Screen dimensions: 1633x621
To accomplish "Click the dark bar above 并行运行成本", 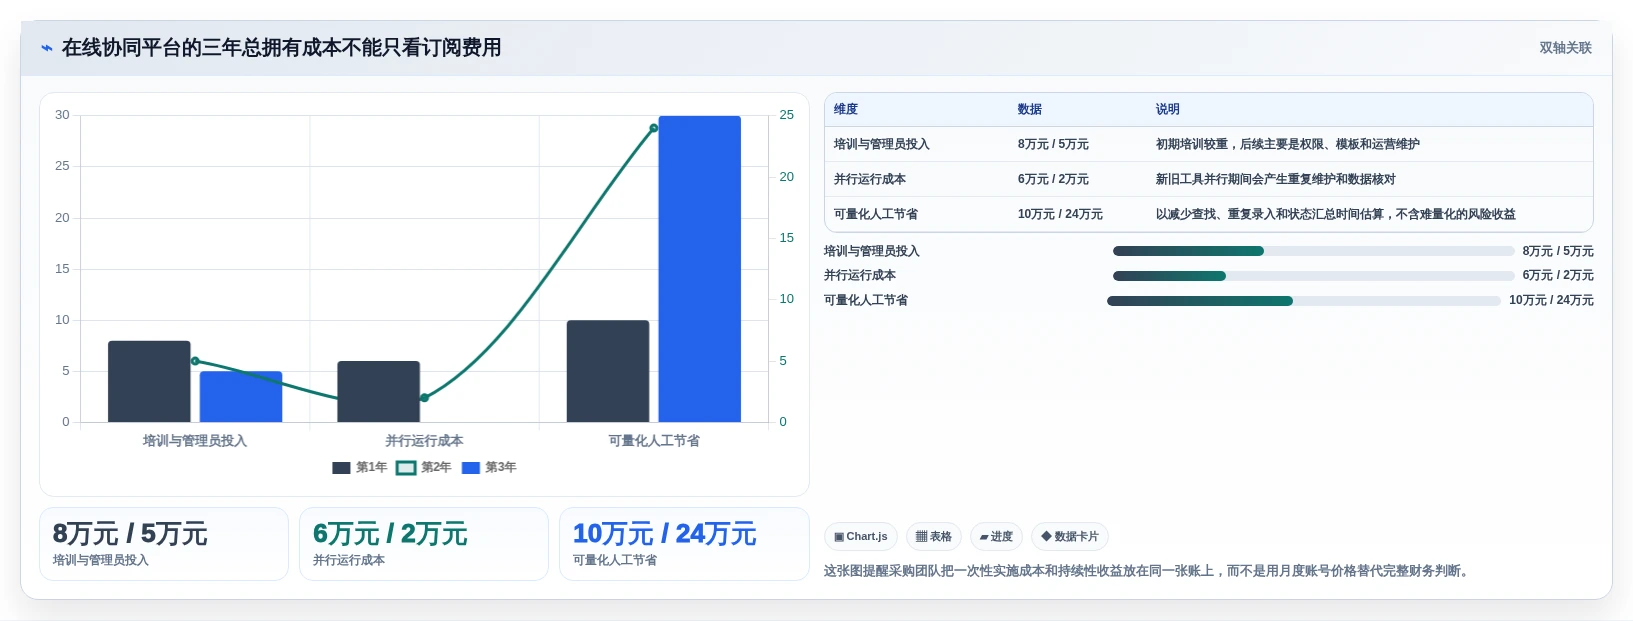I will click(x=378, y=391).
